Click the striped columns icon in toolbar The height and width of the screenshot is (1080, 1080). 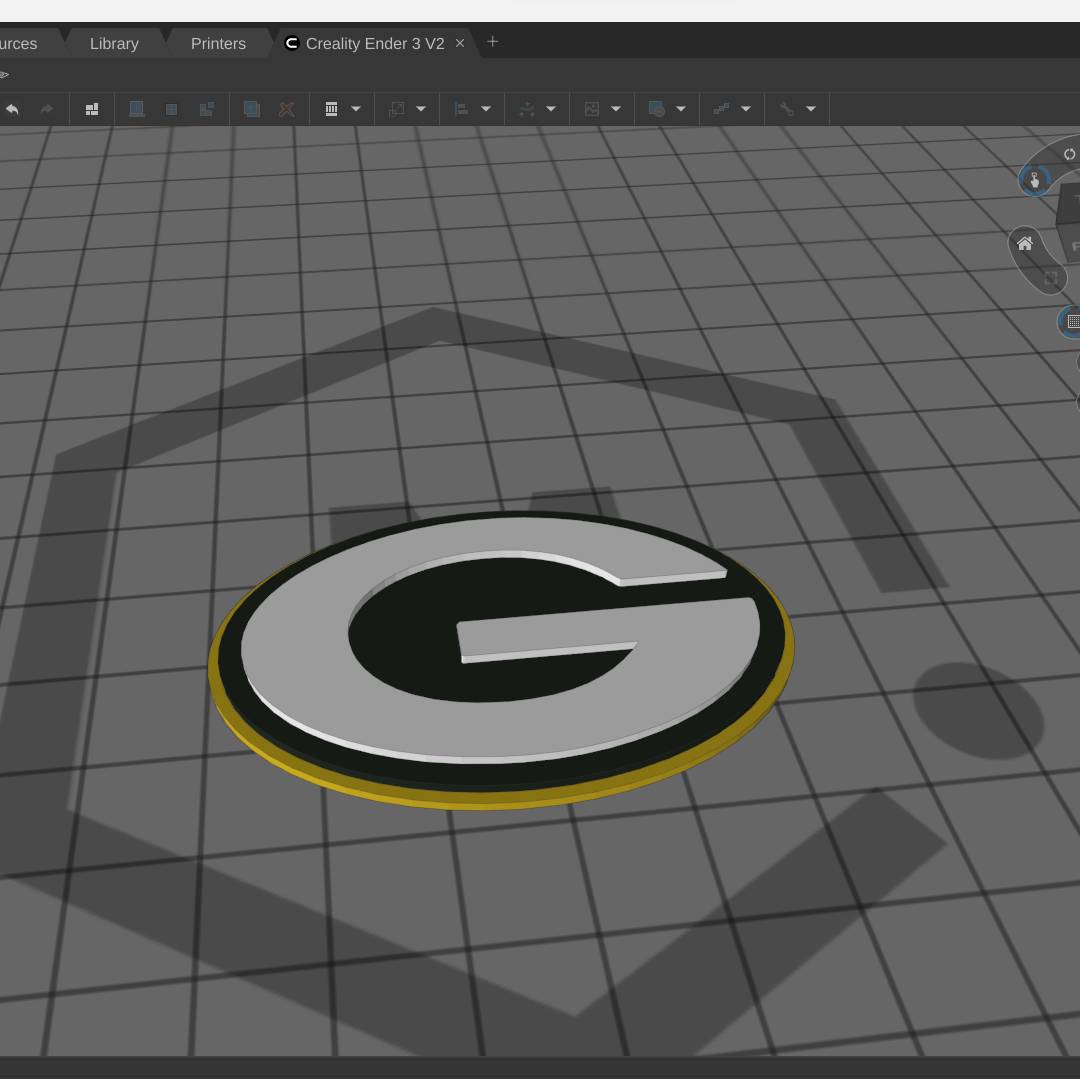(331, 109)
